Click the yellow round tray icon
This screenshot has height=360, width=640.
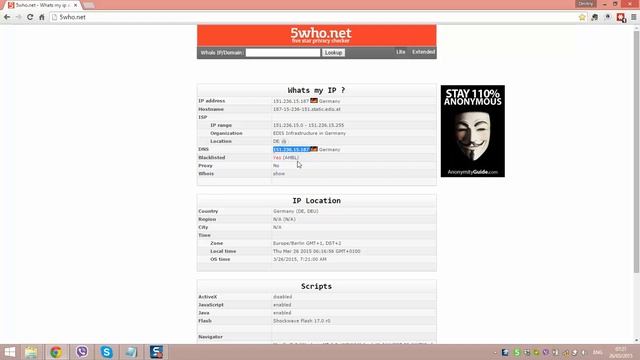[x=536, y=352]
